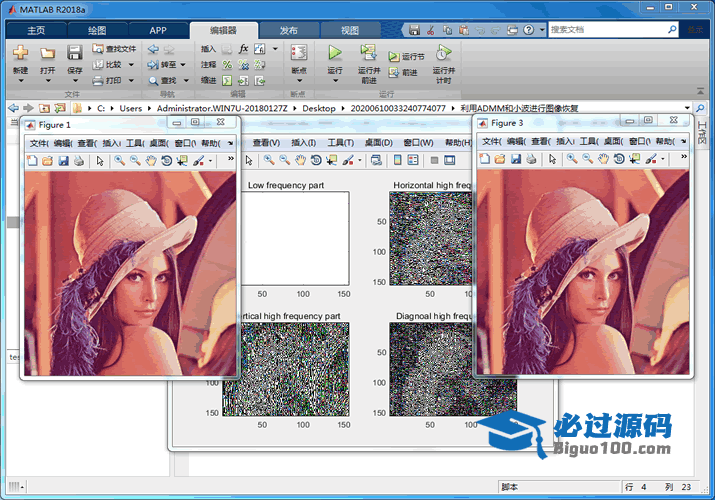Viewport: 715px width, 500px height.
Task: Switch to the 发布 (Publish) tab
Action: 288,31
